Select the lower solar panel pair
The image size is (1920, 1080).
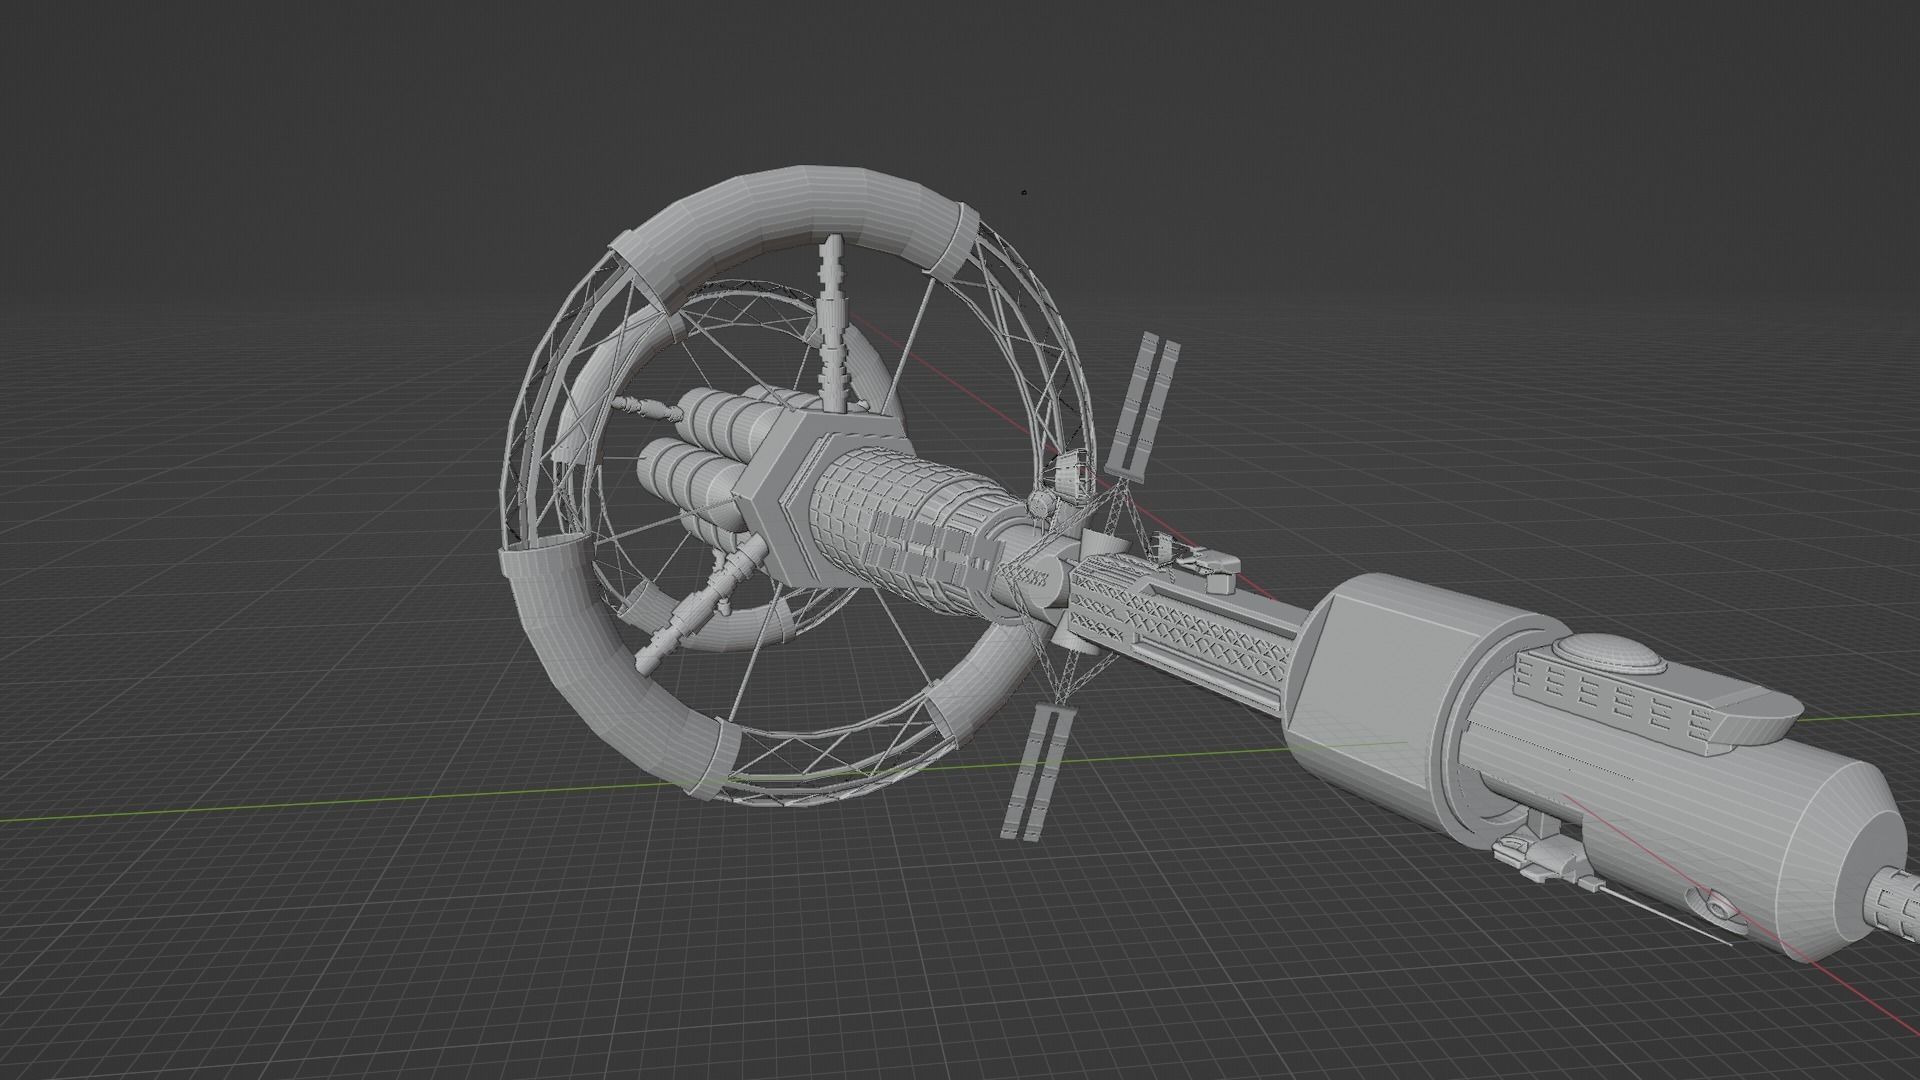[x=1037, y=772]
